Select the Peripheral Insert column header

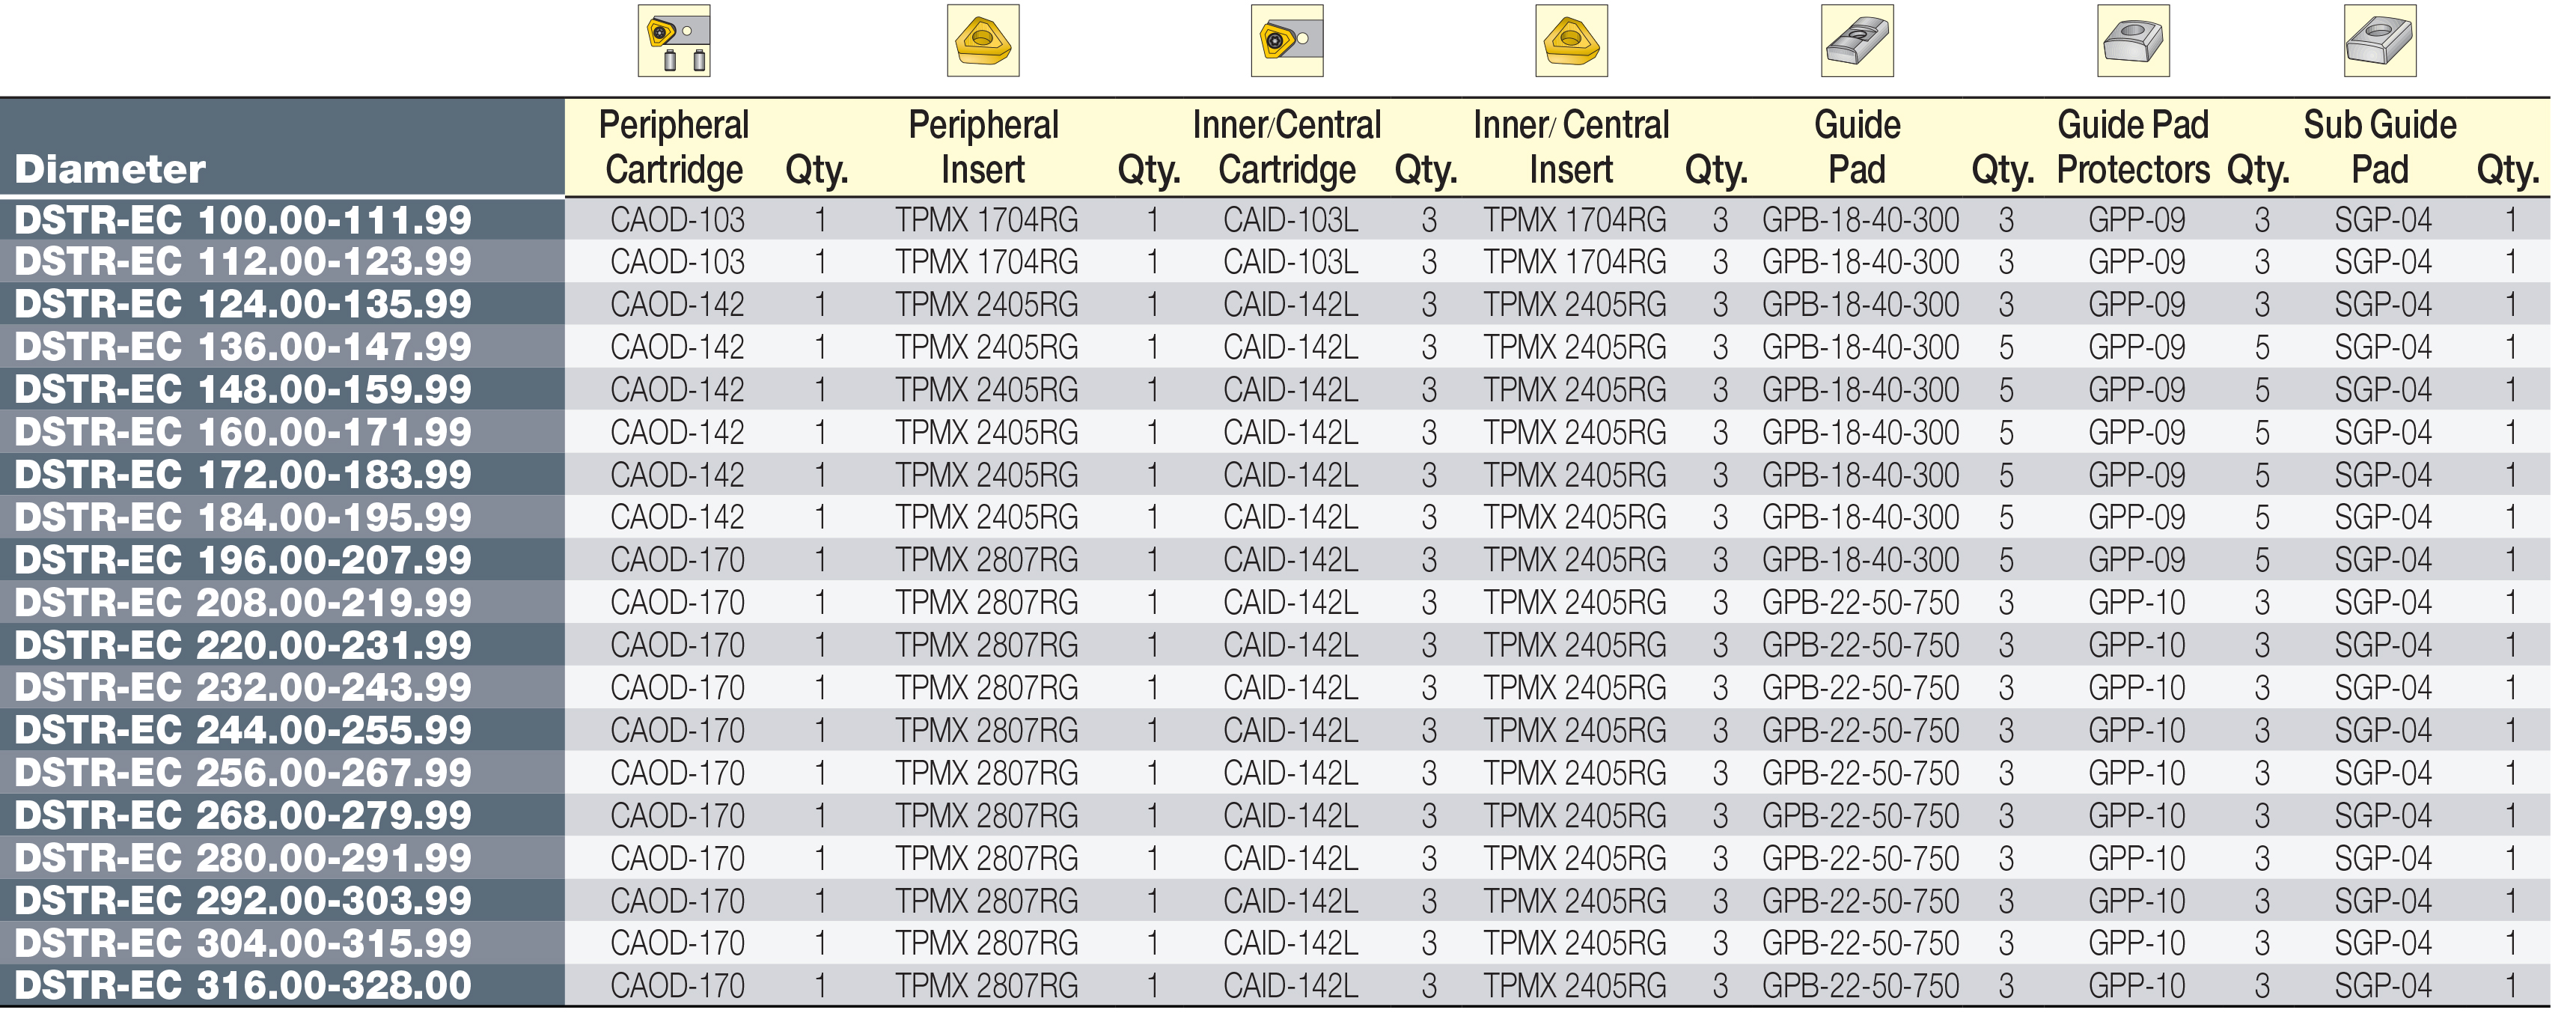983,147
